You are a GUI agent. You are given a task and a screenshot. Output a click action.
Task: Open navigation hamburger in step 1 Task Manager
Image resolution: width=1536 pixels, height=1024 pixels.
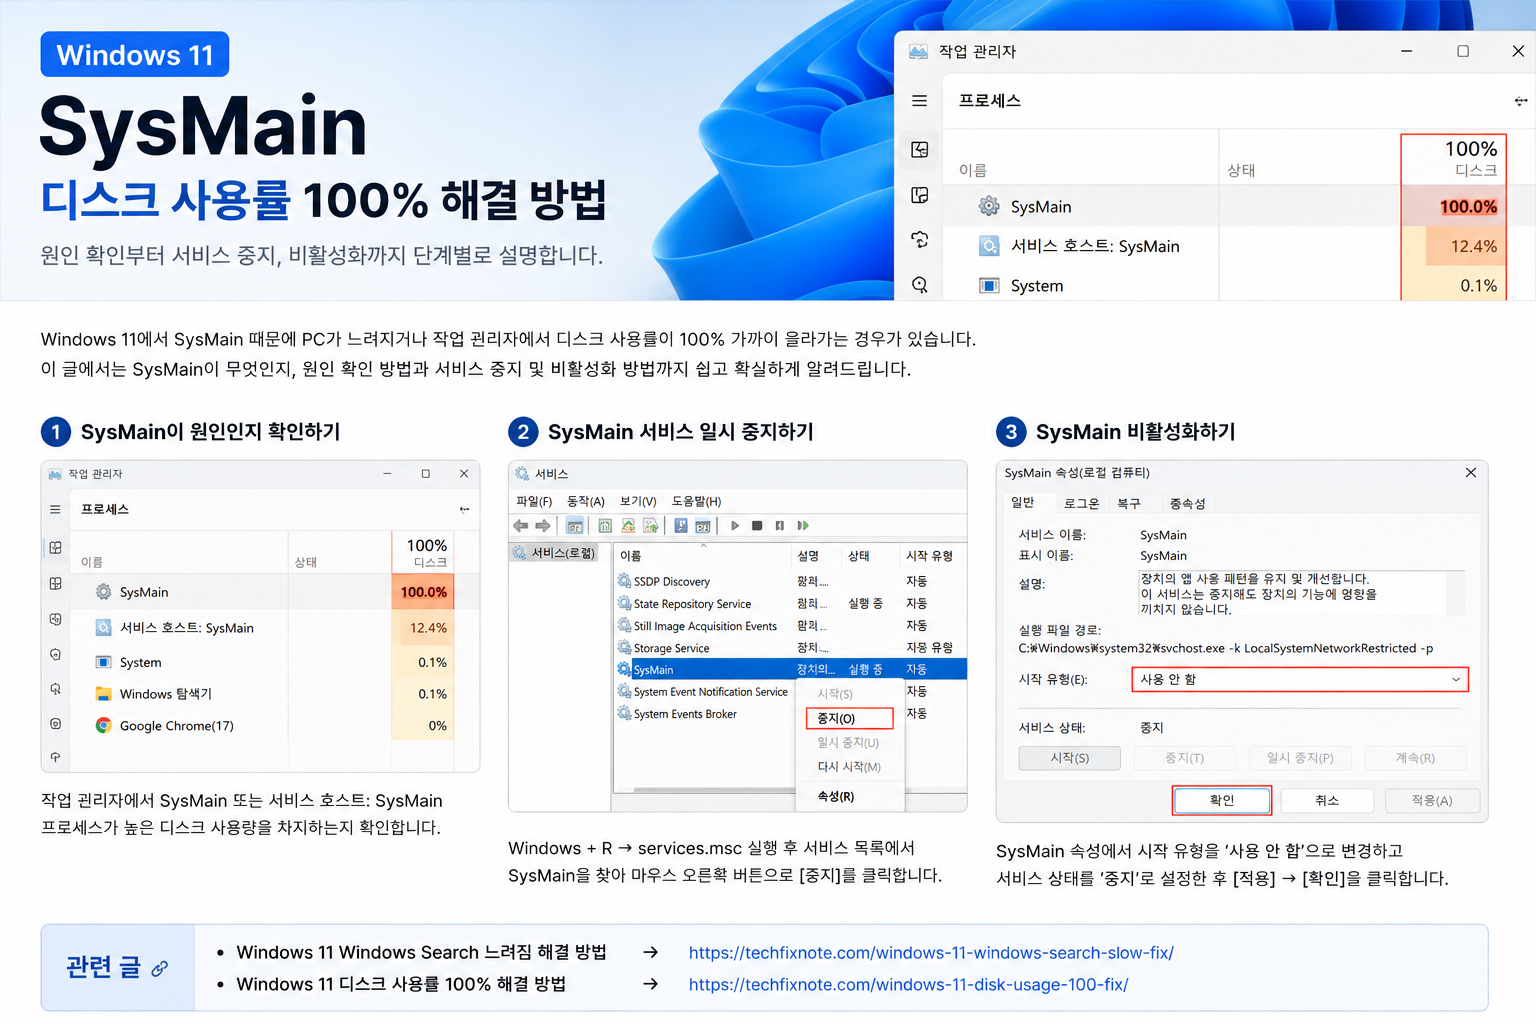[55, 509]
